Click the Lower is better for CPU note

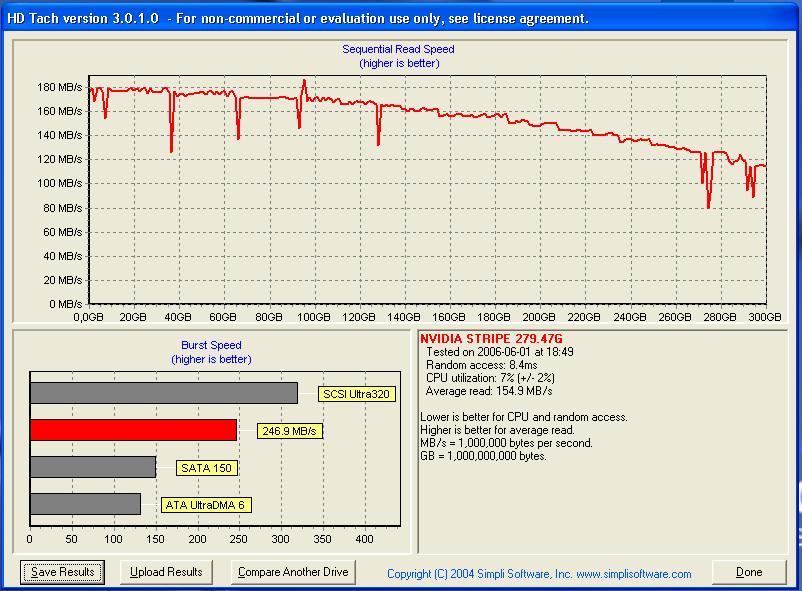tap(524, 417)
